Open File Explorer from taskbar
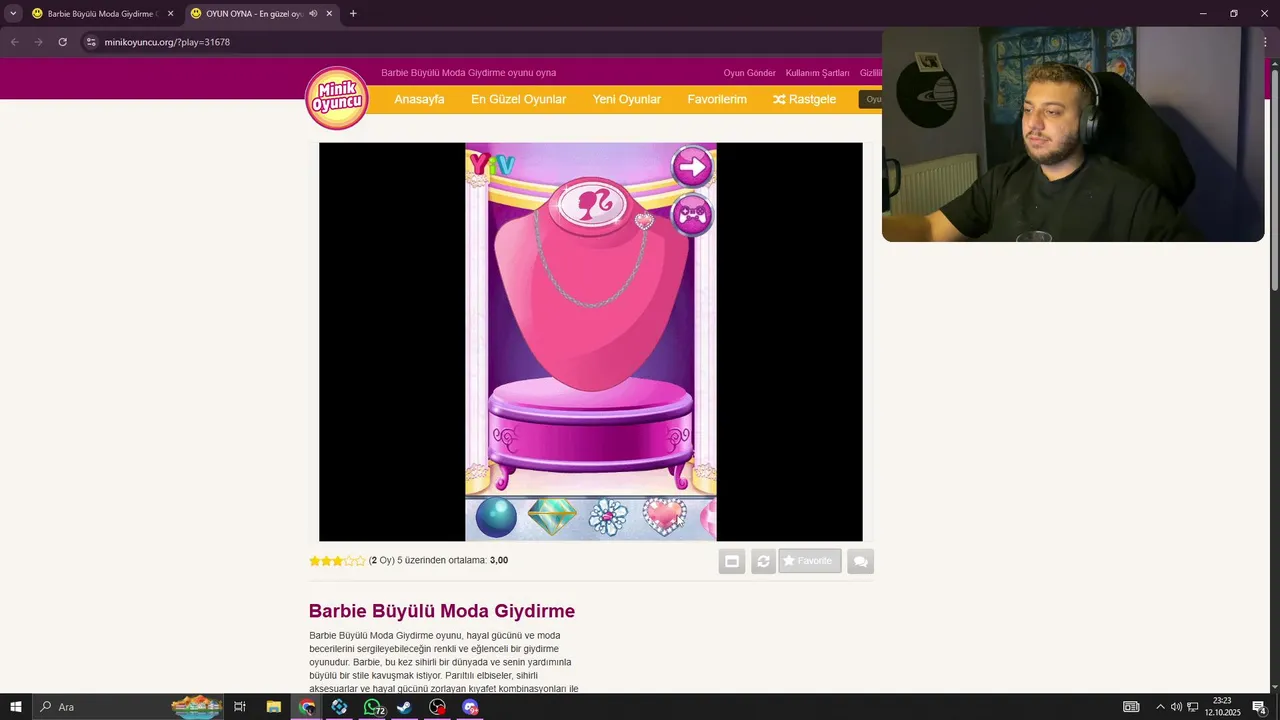 (x=273, y=707)
